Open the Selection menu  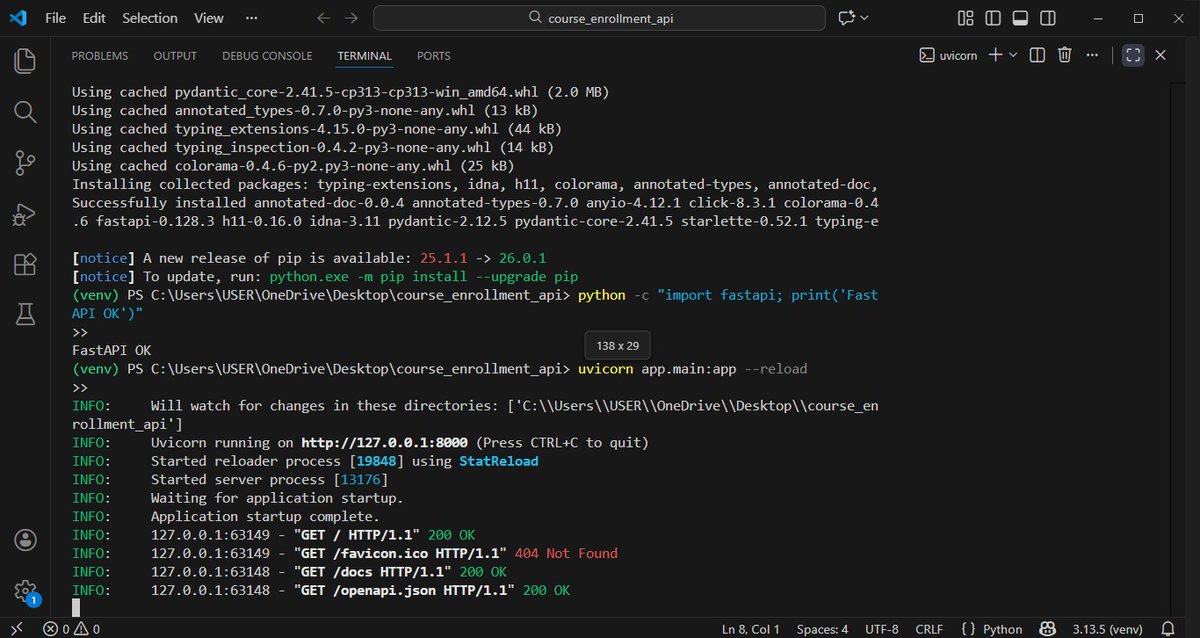[x=149, y=18]
